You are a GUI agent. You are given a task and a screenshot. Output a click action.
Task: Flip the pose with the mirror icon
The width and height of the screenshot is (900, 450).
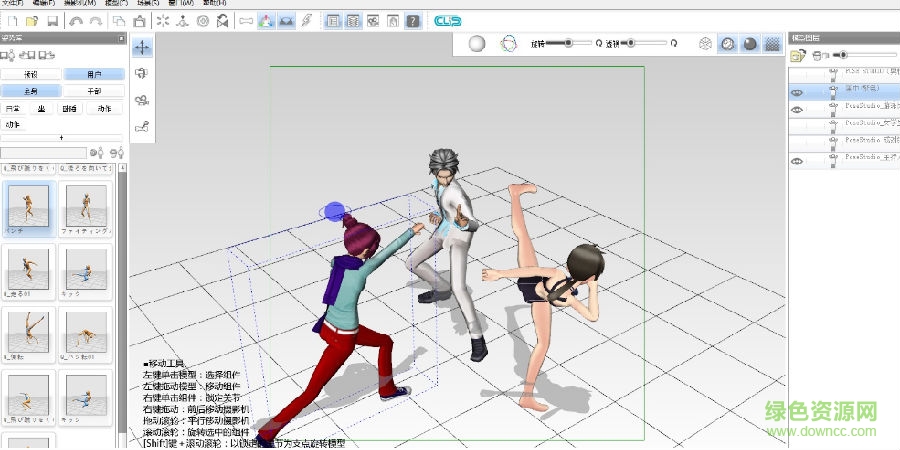point(223,21)
